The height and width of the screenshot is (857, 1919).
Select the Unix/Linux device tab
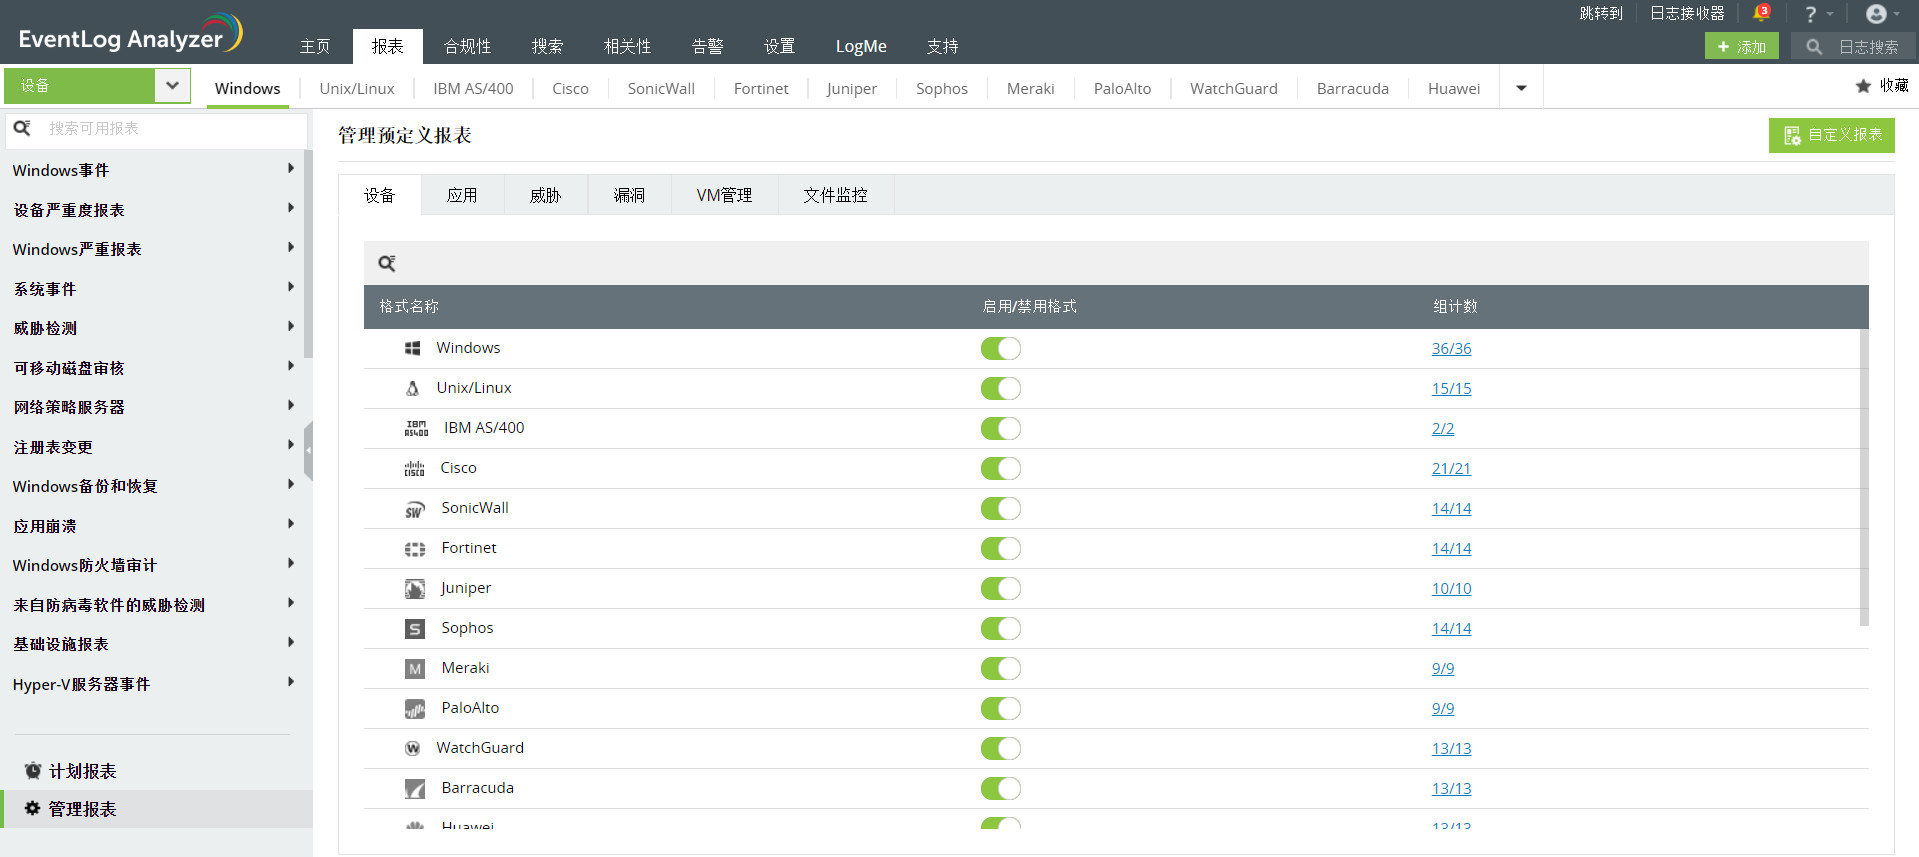(x=357, y=88)
